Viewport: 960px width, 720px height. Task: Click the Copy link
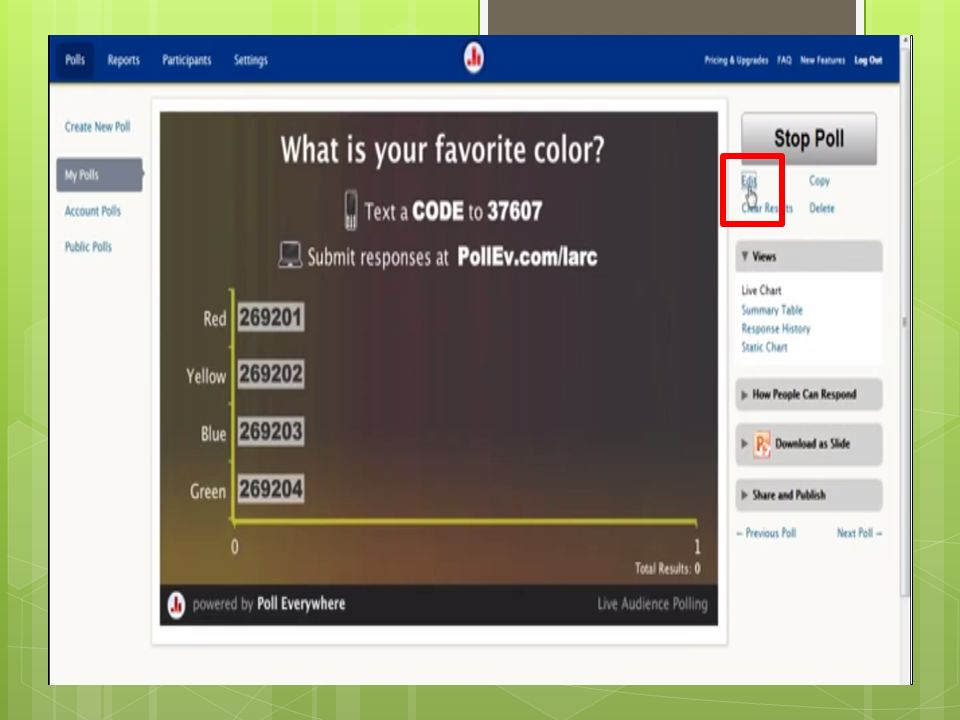[819, 181]
